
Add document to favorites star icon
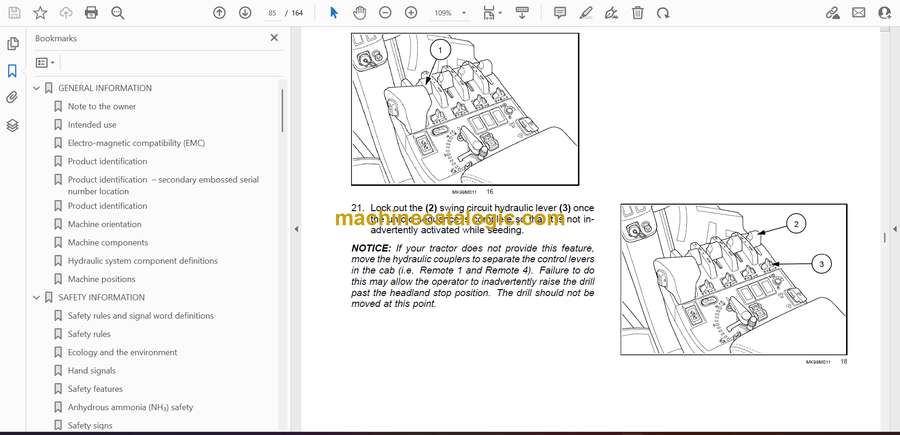(40, 13)
